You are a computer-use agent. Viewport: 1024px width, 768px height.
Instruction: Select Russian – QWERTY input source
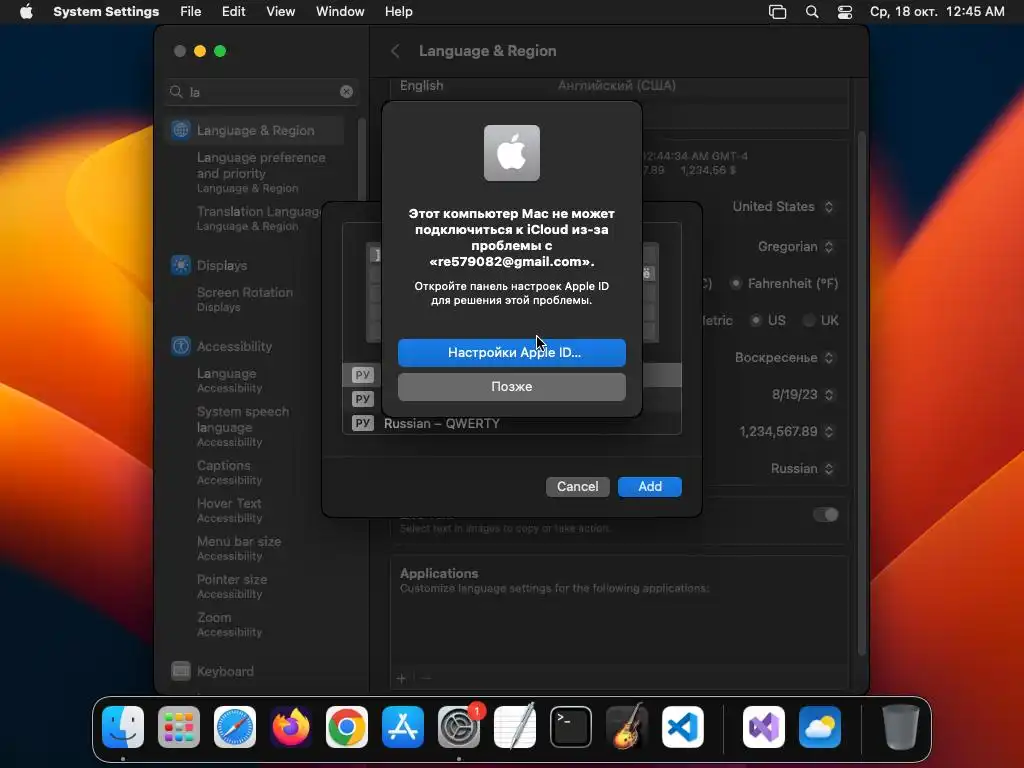coord(511,423)
